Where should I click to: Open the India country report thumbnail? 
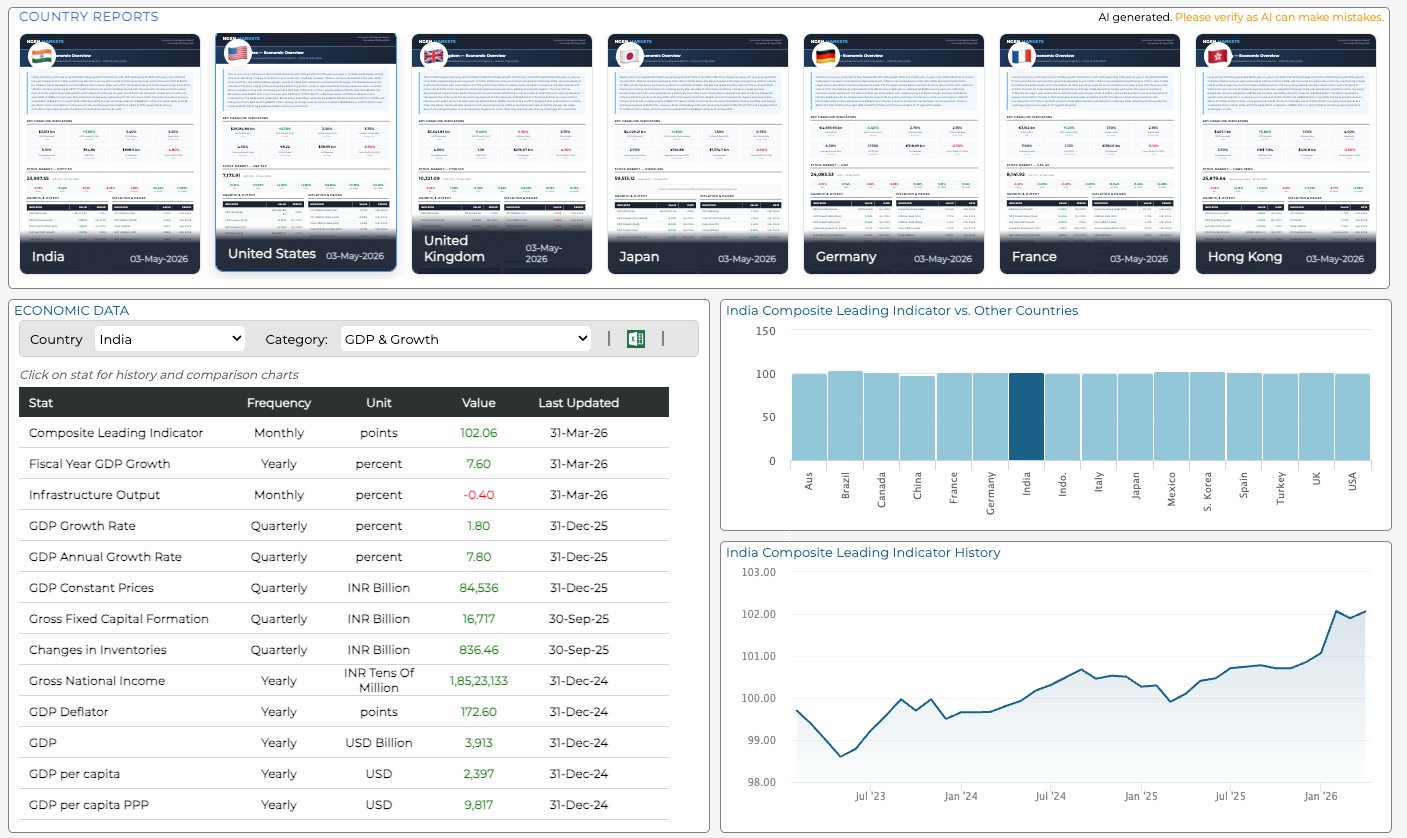pyautogui.click(x=110, y=153)
